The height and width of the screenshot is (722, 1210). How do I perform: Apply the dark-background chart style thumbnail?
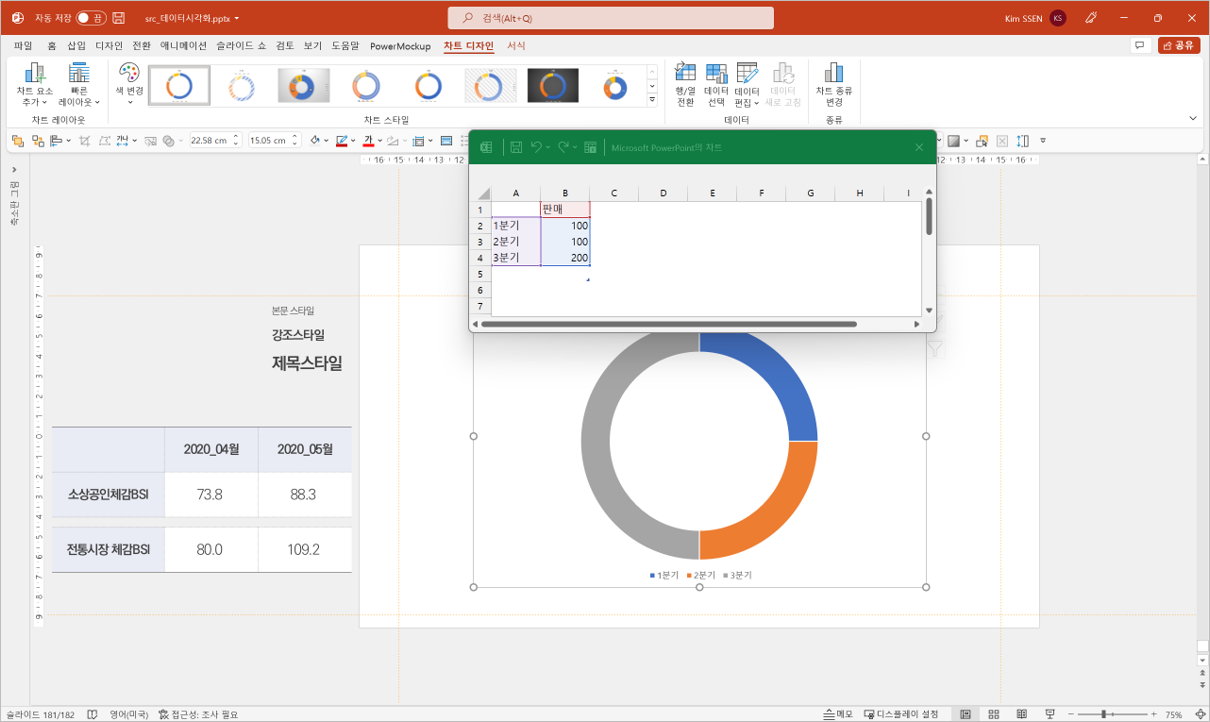click(553, 86)
